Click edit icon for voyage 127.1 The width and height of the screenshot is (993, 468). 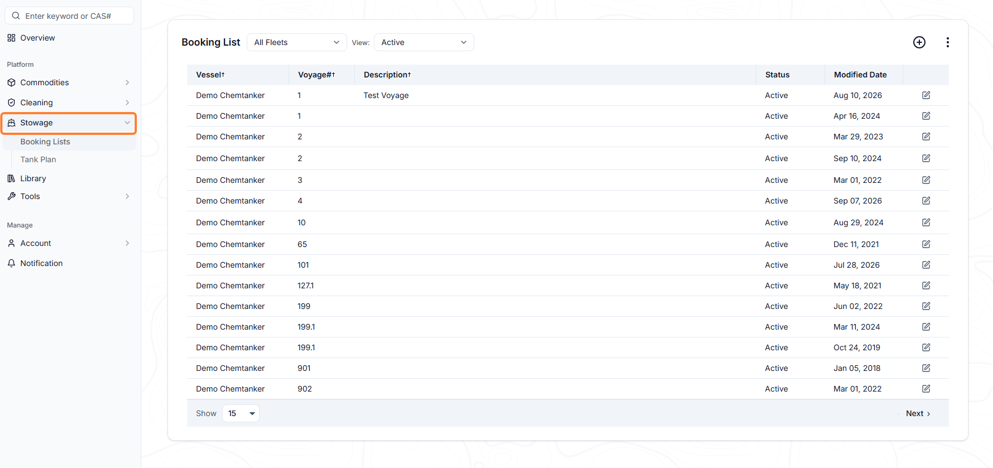(926, 286)
